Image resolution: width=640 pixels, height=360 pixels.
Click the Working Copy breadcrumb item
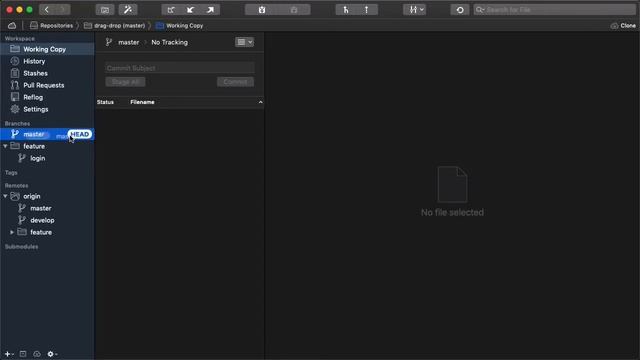click(180, 25)
